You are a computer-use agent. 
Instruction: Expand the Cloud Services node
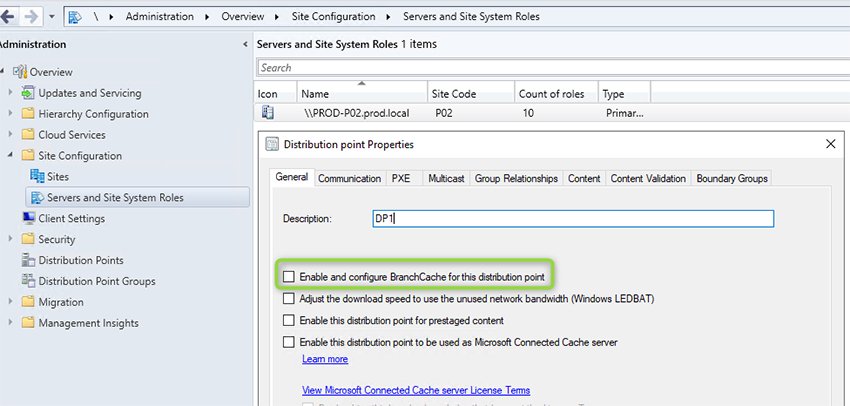click(x=10, y=134)
